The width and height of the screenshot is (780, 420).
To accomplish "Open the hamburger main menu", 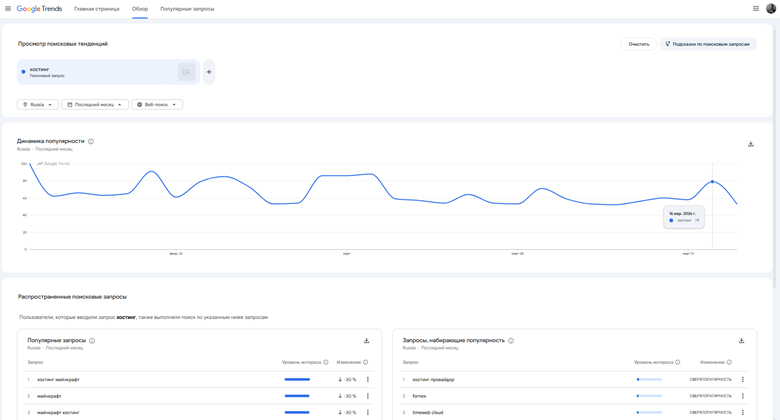I will tap(8, 8).
